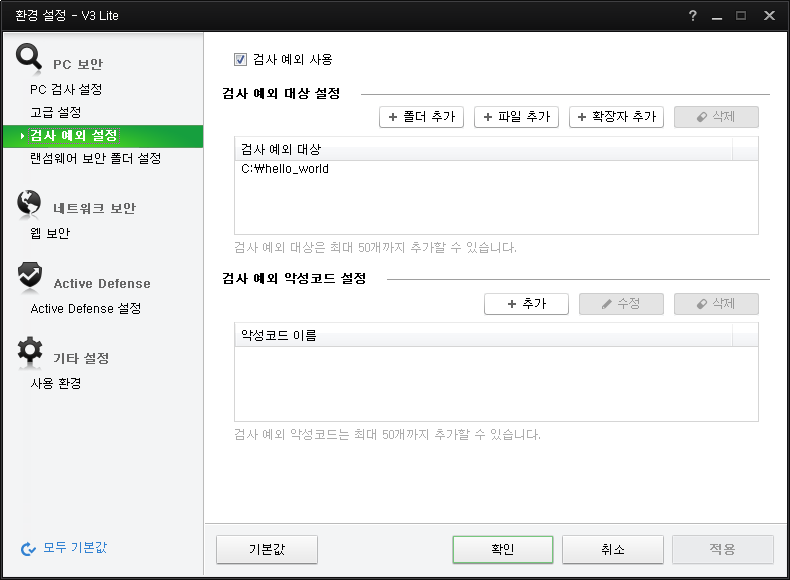Open PC 검사 설정 page
The height and width of the screenshot is (580, 790).
point(65,90)
